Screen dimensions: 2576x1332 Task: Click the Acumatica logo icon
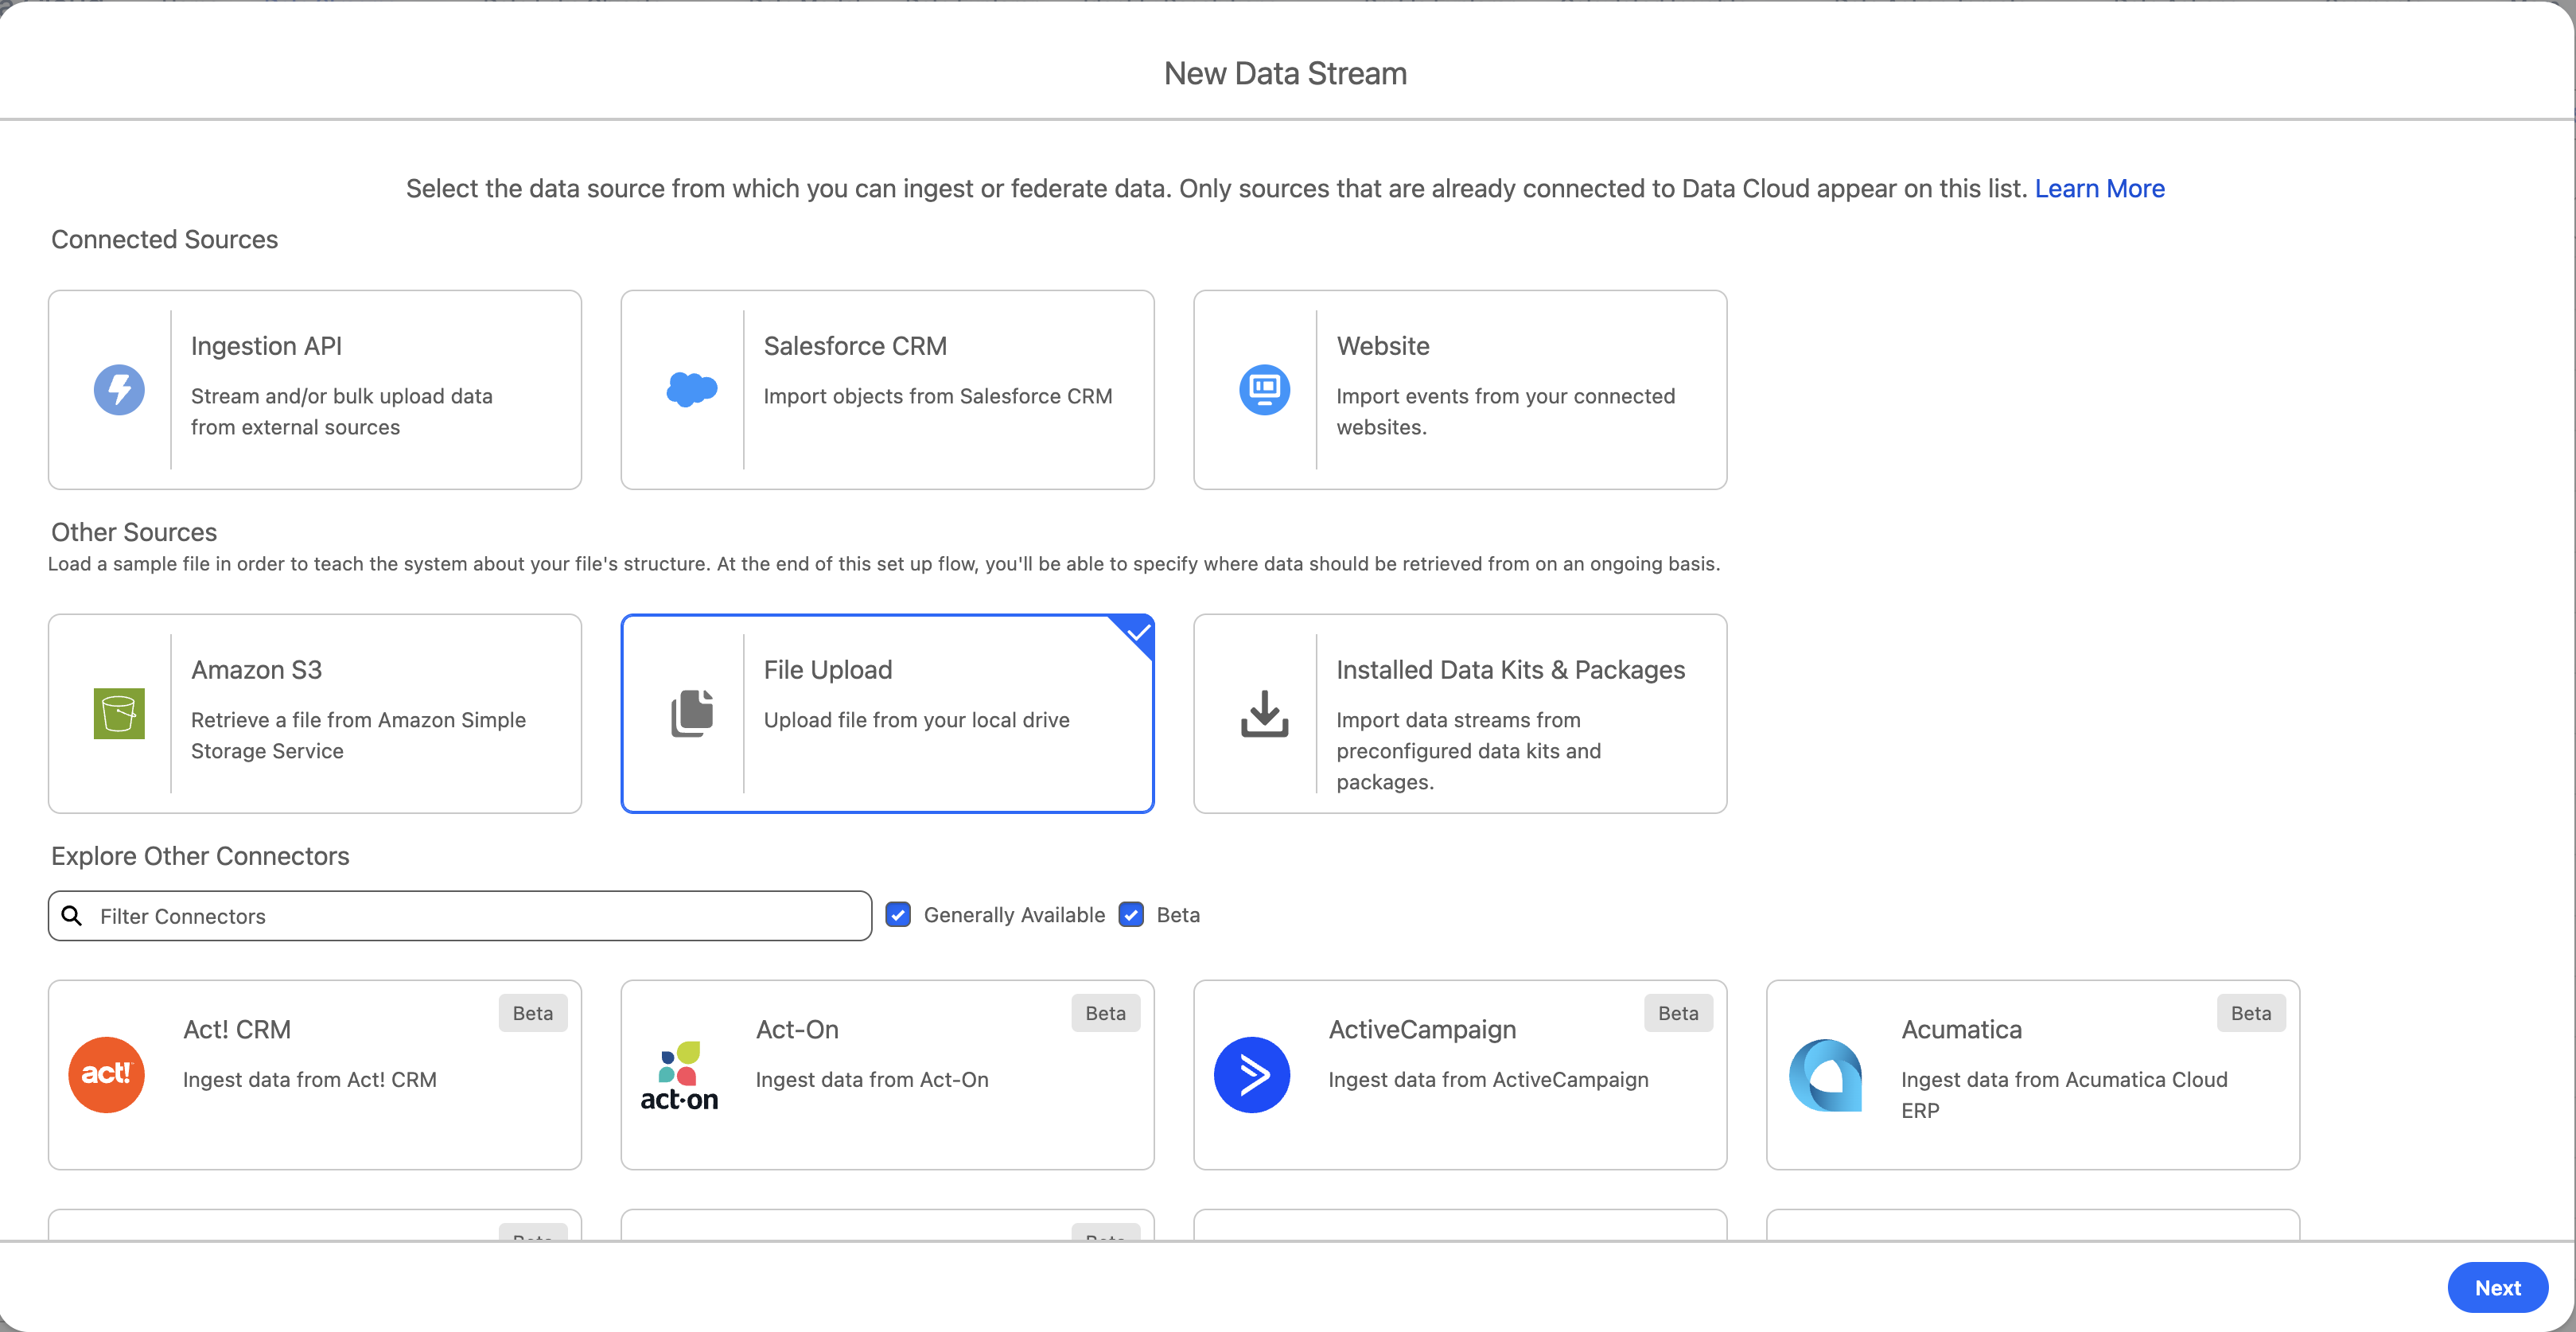1825,1075
